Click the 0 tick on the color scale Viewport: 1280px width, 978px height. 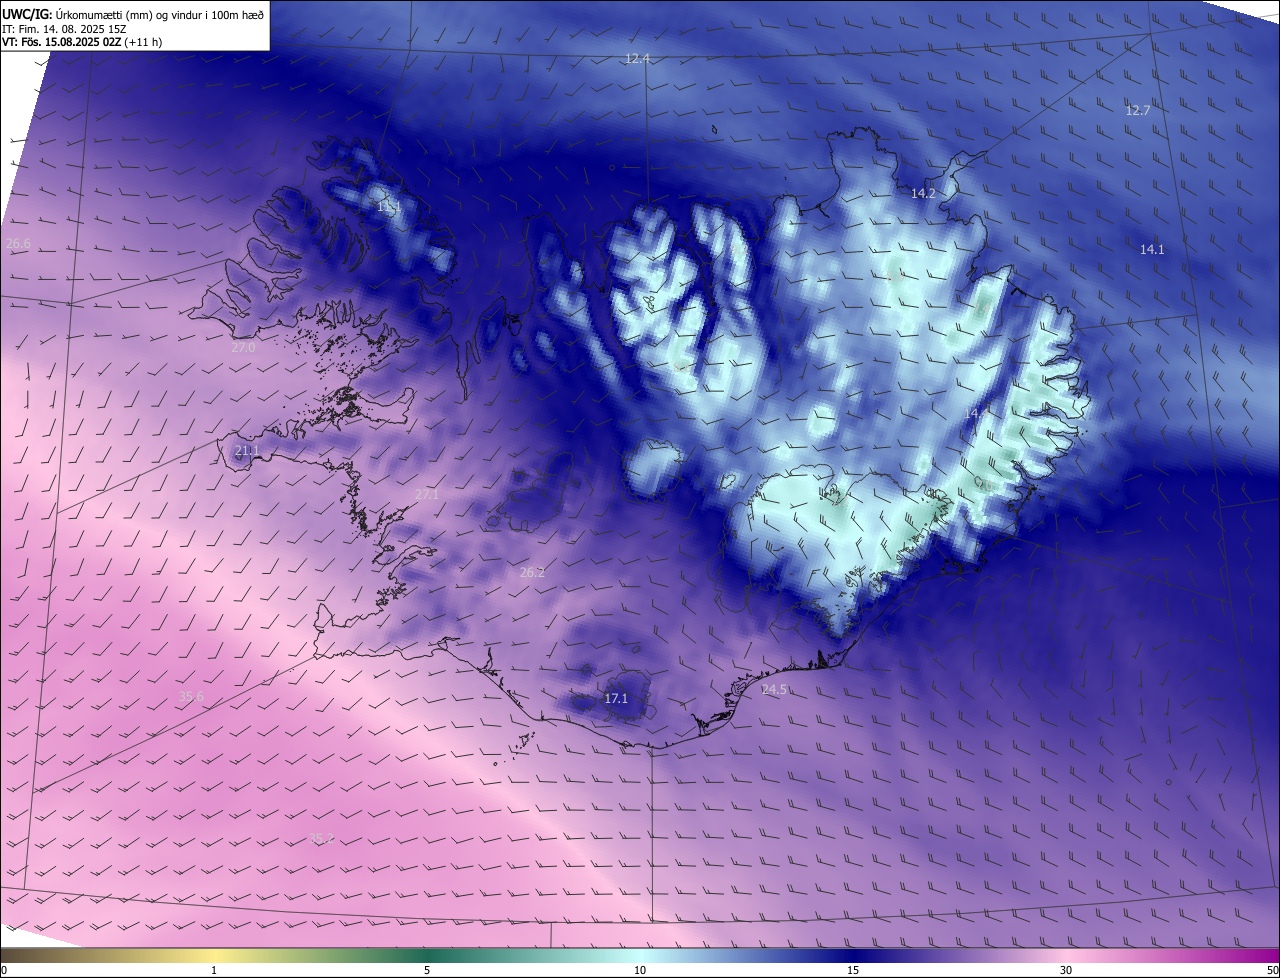tap(4, 970)
